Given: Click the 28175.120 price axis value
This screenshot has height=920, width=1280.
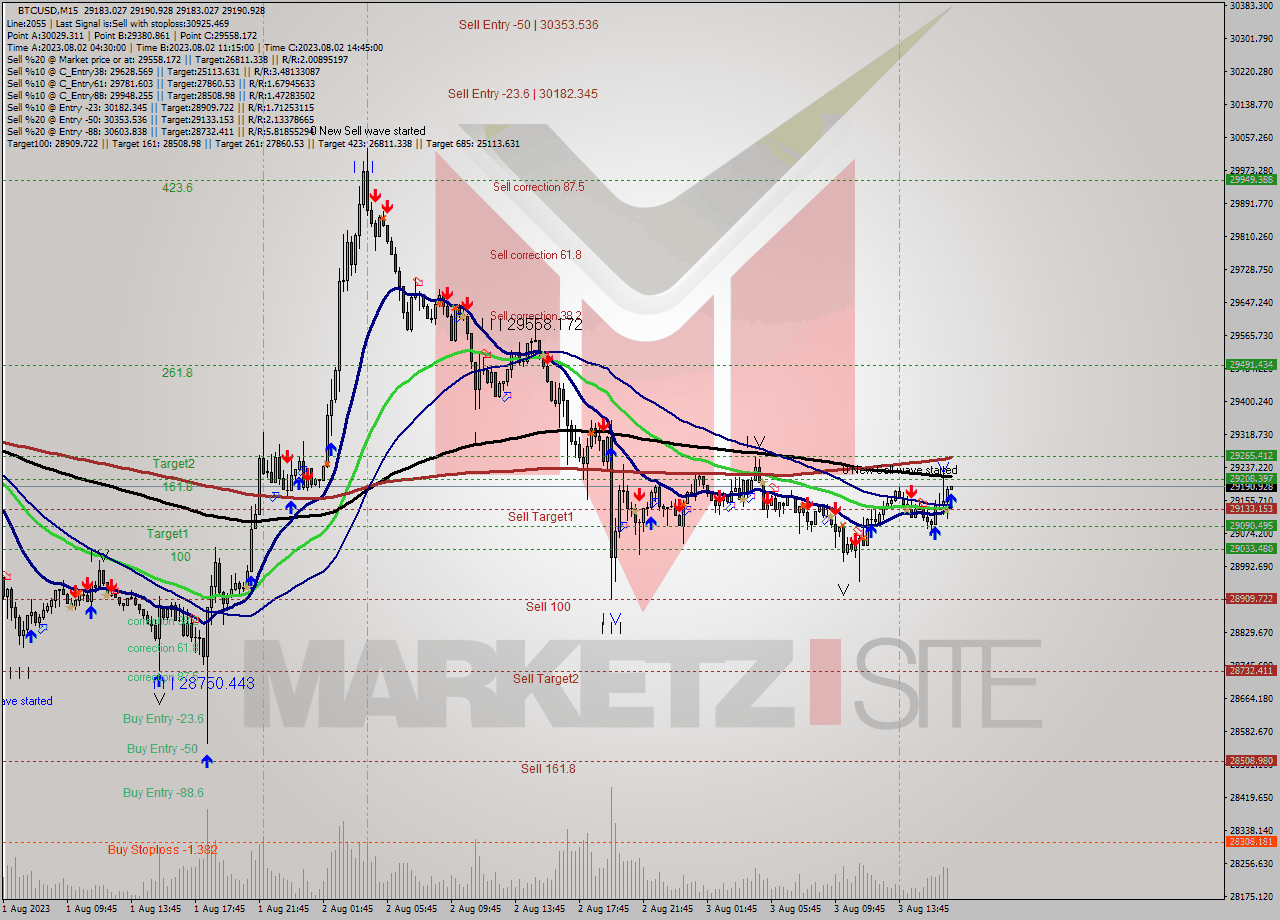Looking at the screenshot, I should [x=1251, y=896].
